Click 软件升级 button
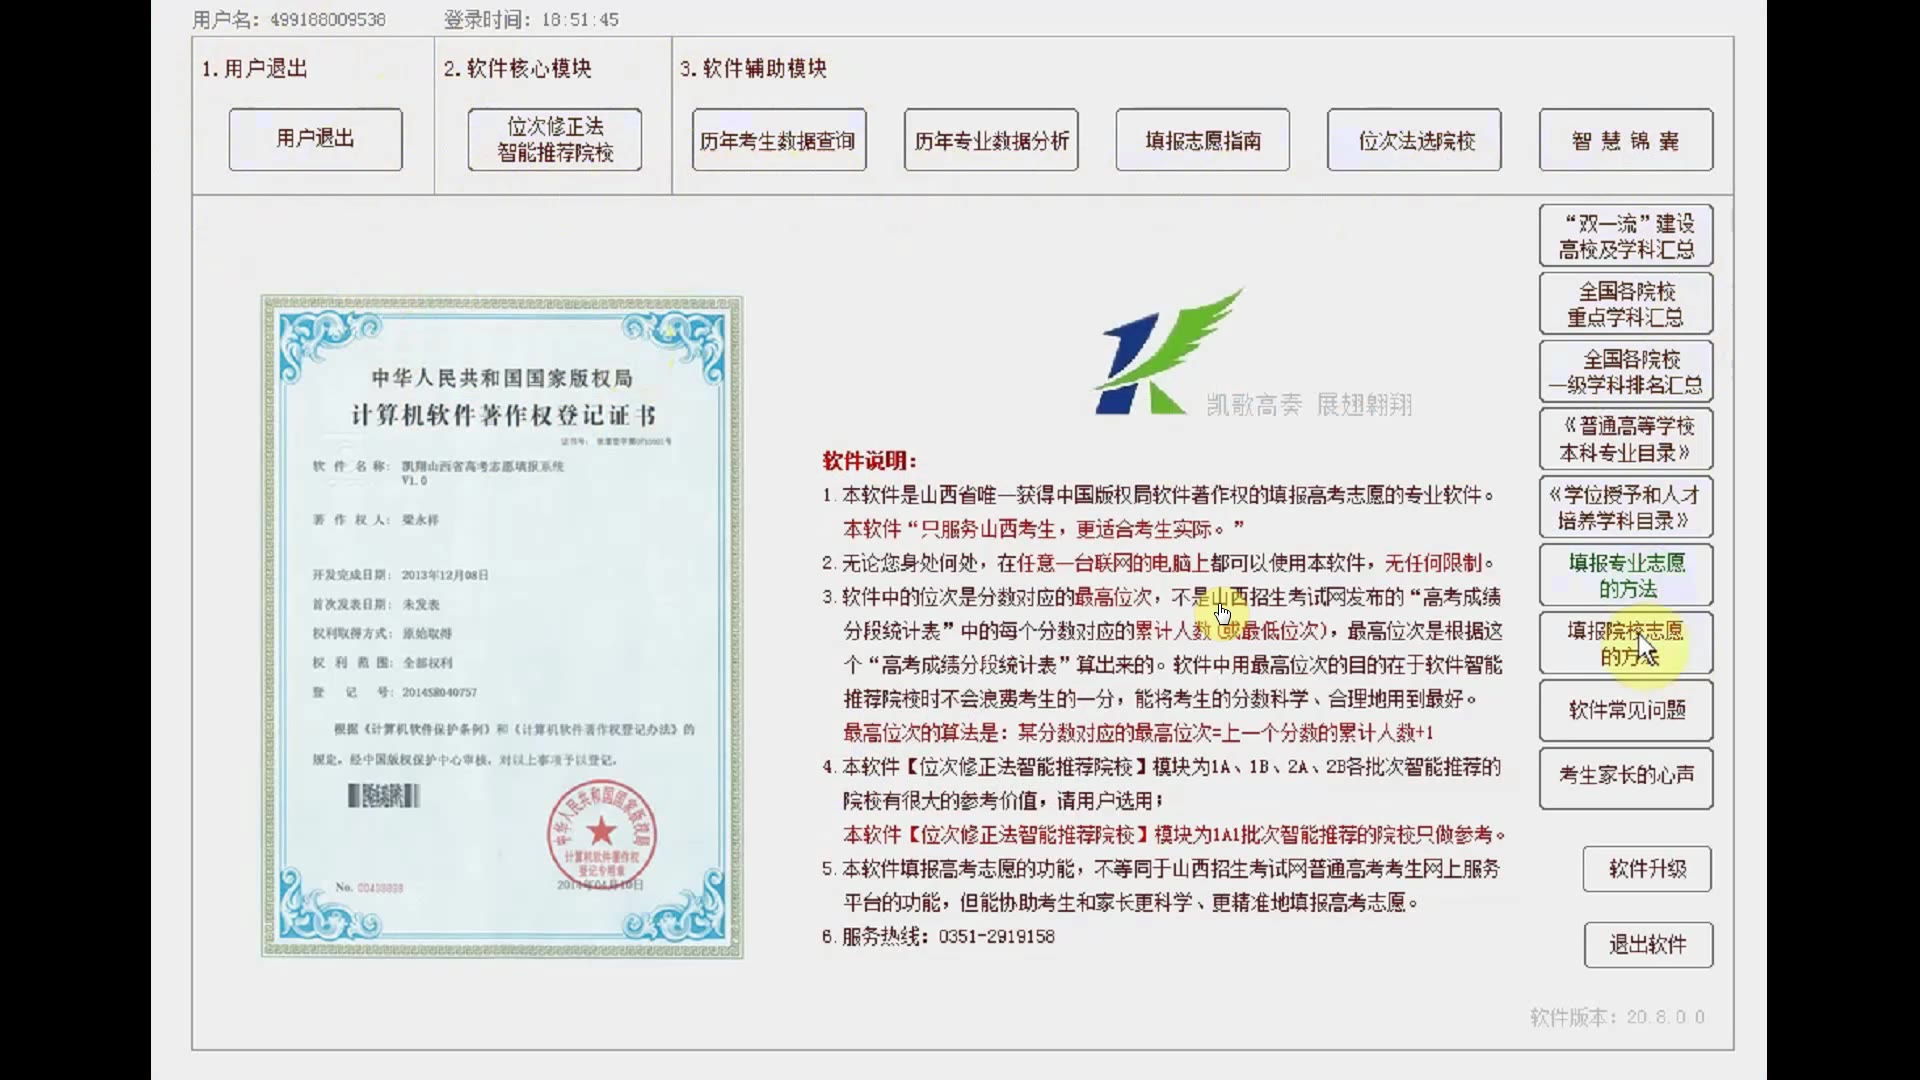This screenshot has width=1920, height=1080. [1647, 869]
